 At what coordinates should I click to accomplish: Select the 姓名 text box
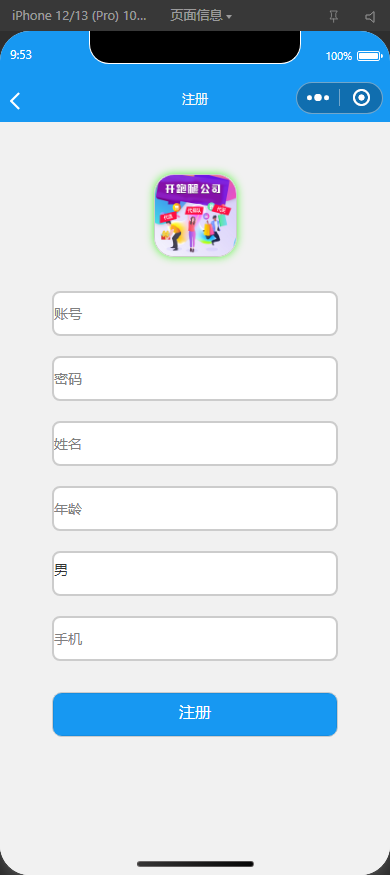click(x=195, y=444)
